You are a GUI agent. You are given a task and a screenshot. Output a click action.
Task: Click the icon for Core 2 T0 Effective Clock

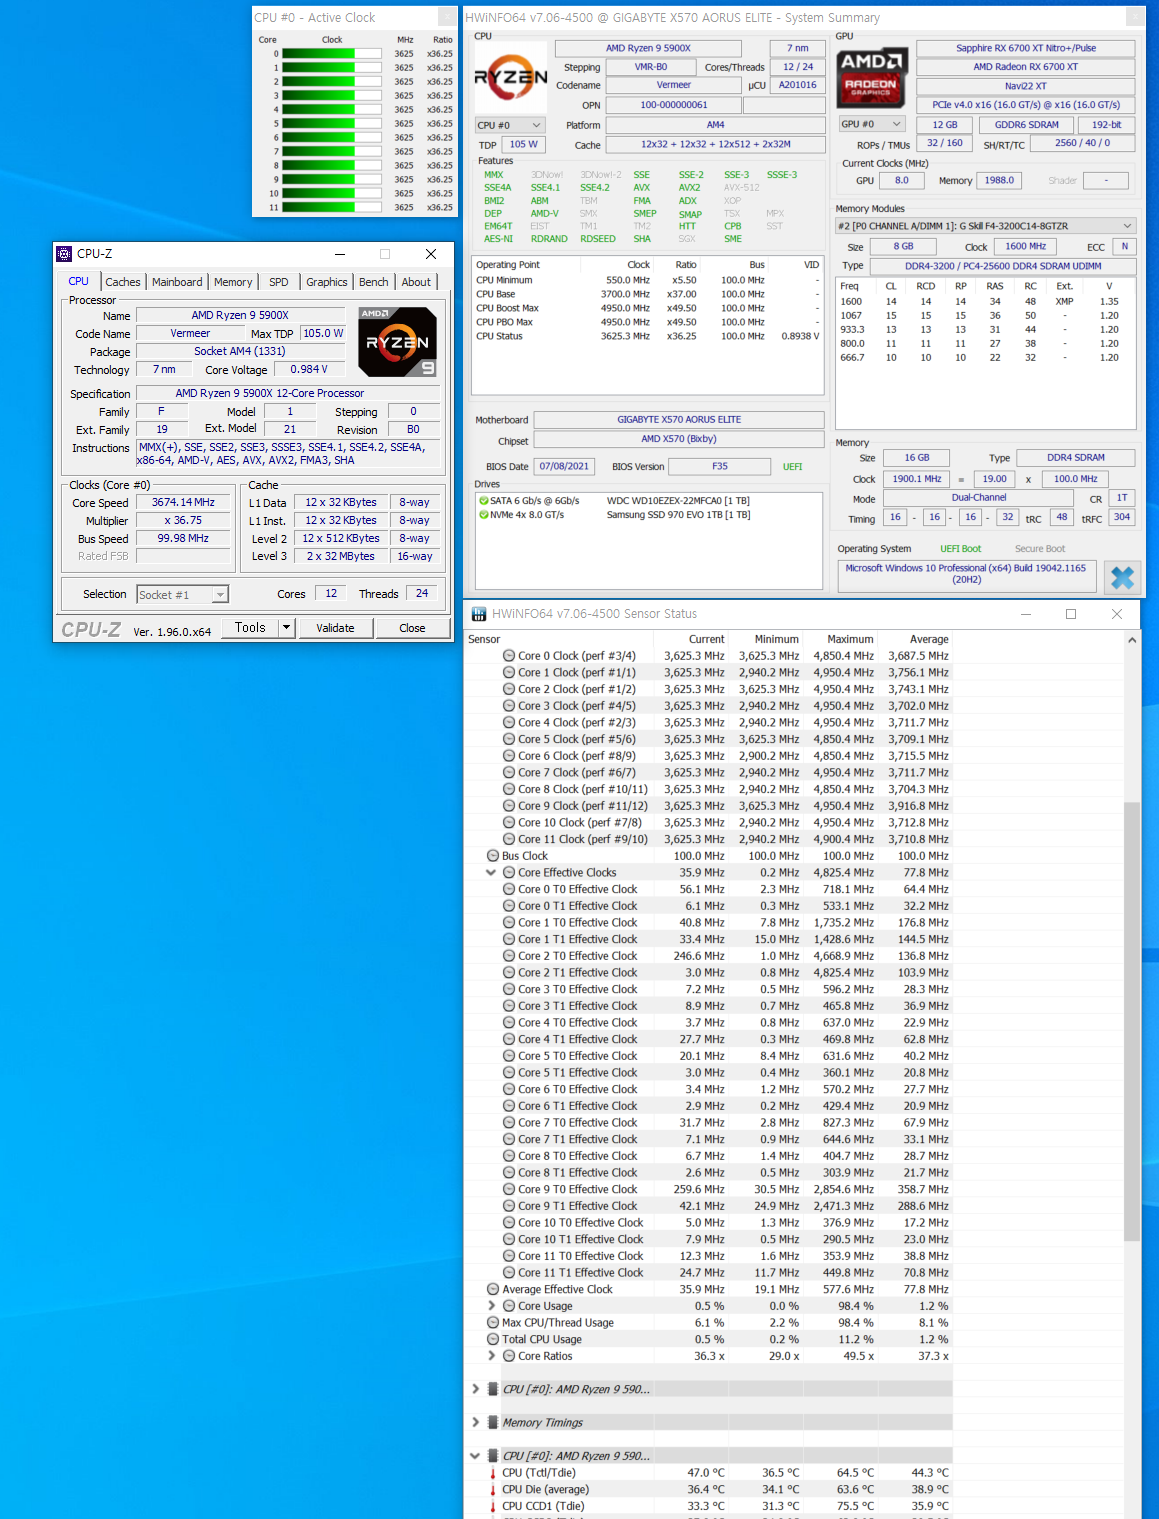[509, 956]
